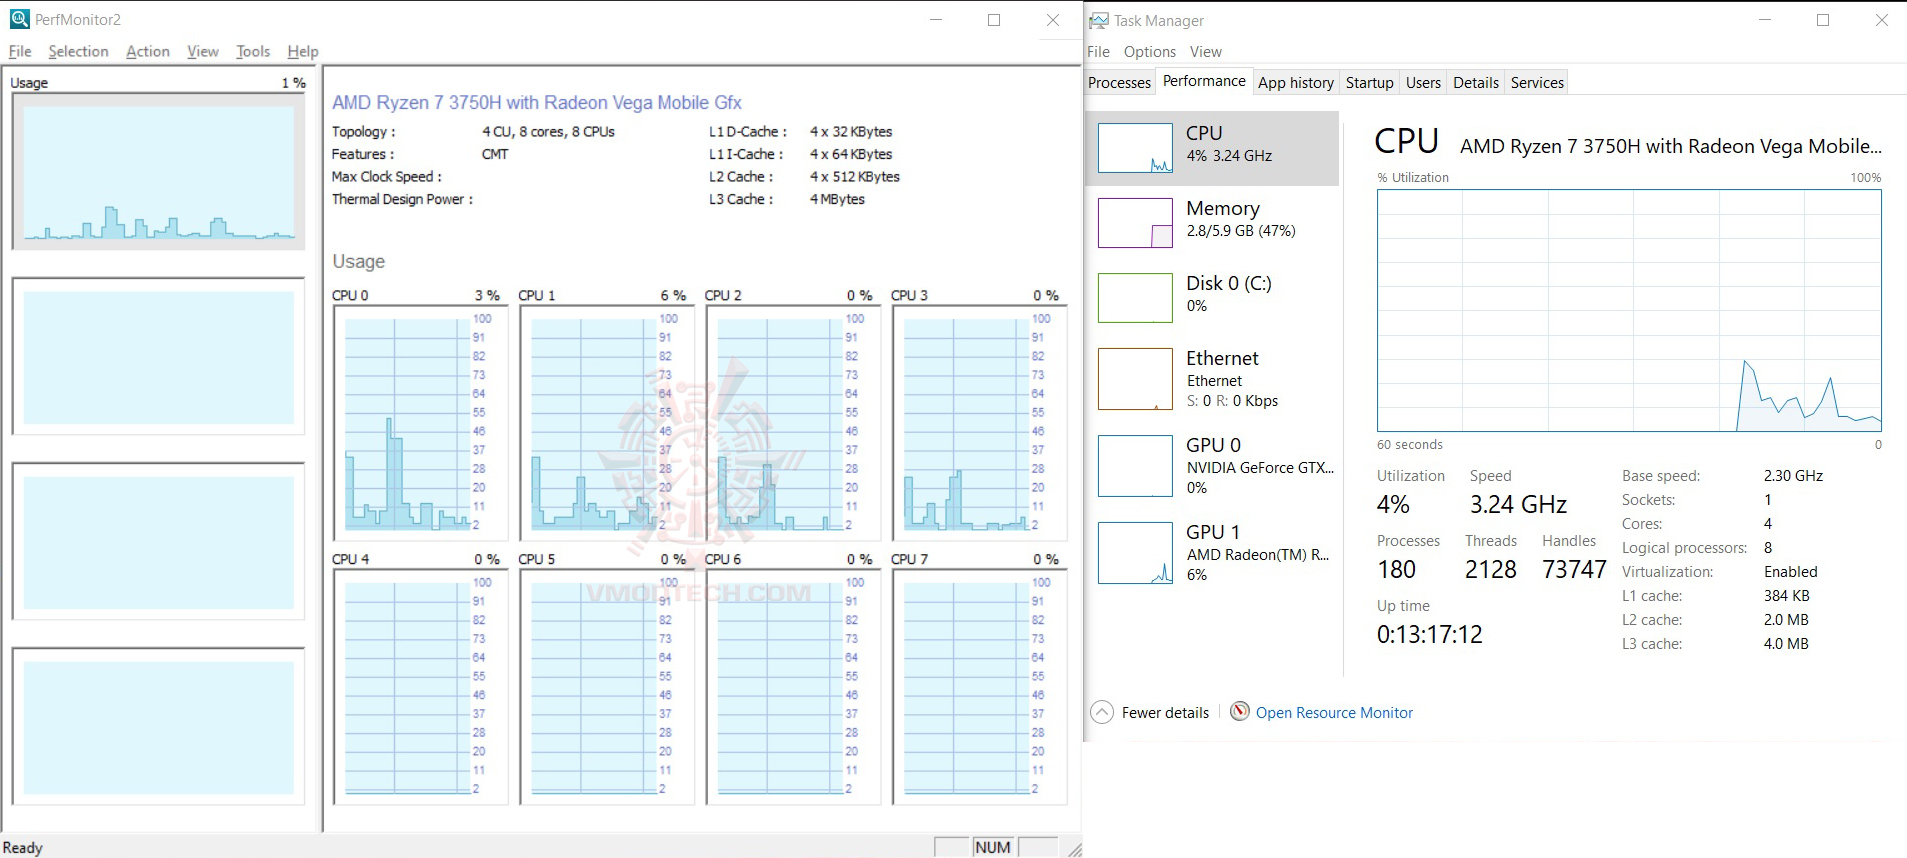
Task: Open Resource Monitor link
Action: pyautogui.click(x=1334, y=713)
